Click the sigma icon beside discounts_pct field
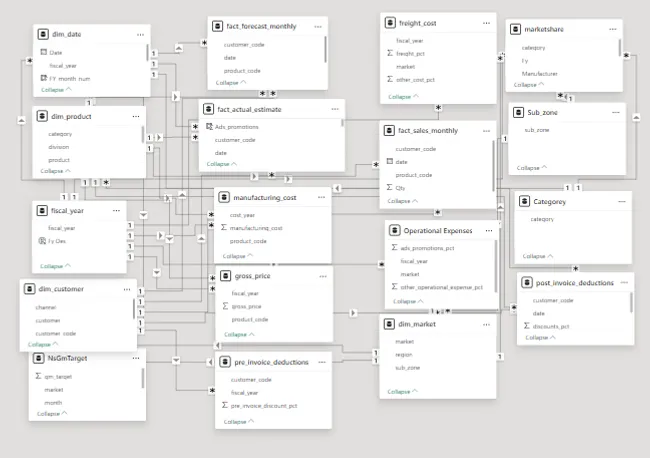This screenshot has height=458, width=650. coord(526,326)
